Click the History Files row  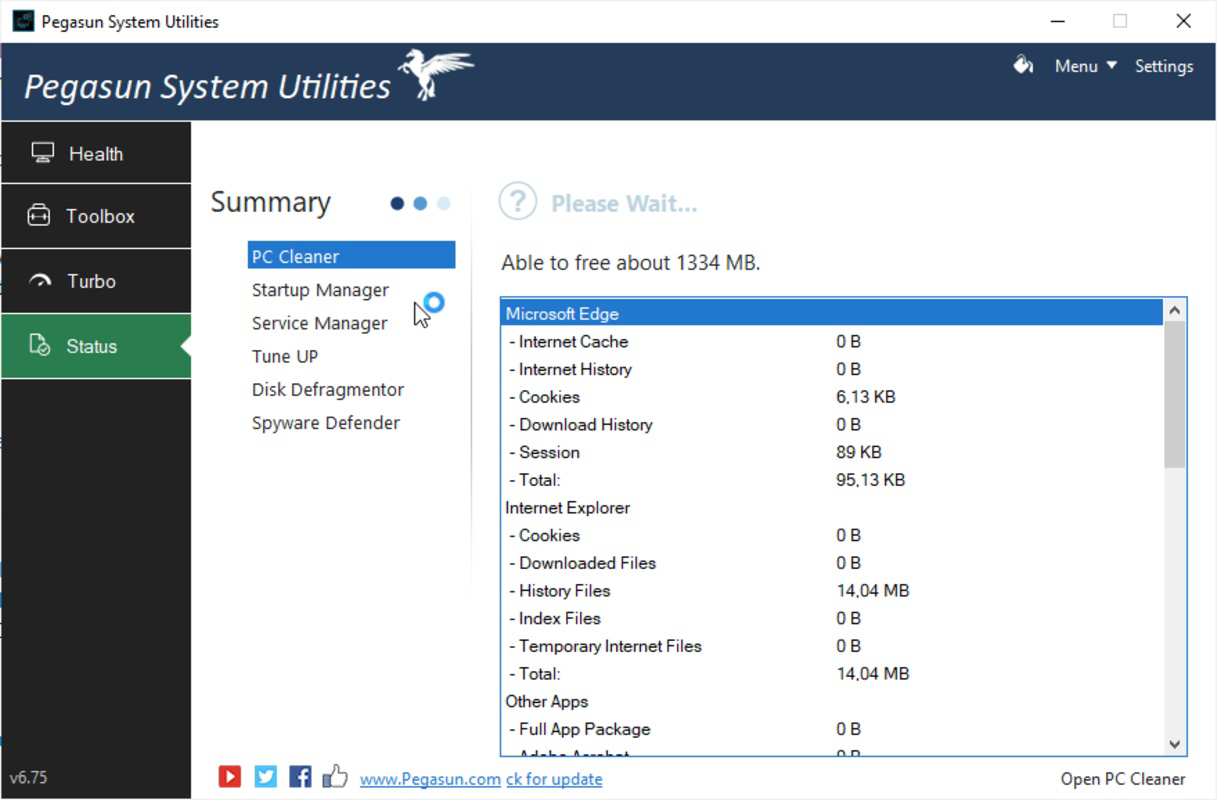832,590
